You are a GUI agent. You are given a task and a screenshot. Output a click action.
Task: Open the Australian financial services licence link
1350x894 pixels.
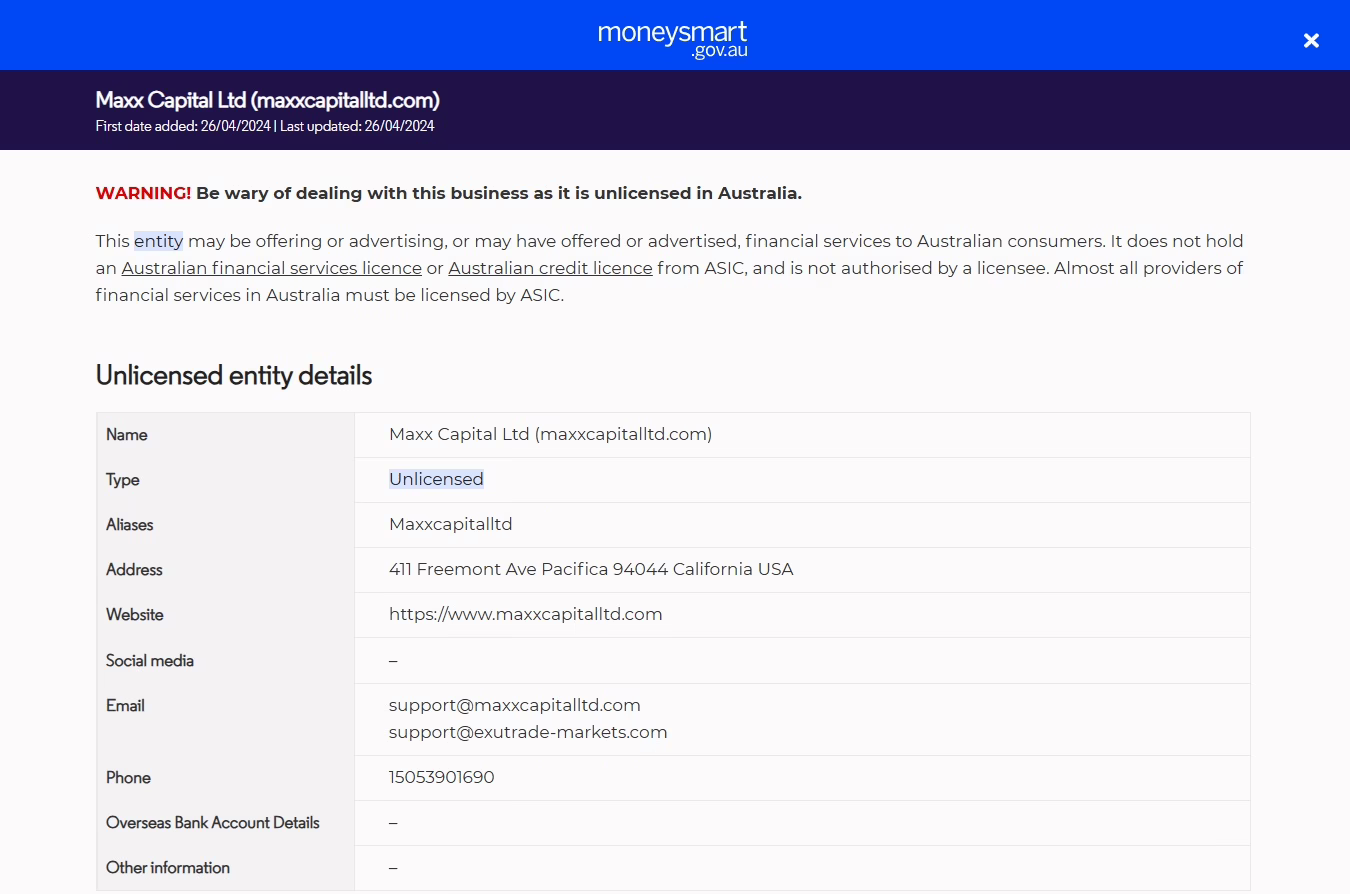point(271,268)
